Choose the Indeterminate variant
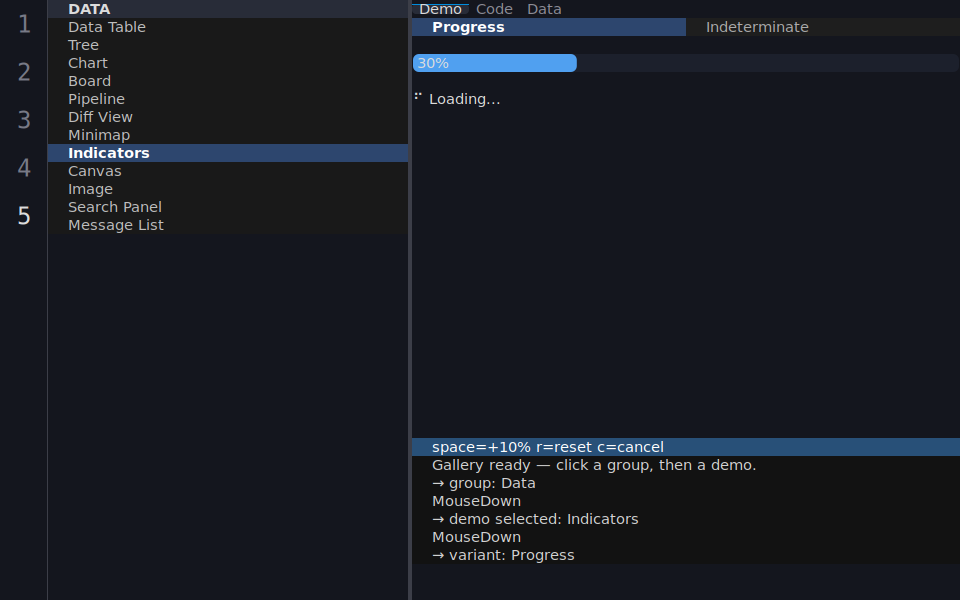Screen dimensions: 960x600 823,27
